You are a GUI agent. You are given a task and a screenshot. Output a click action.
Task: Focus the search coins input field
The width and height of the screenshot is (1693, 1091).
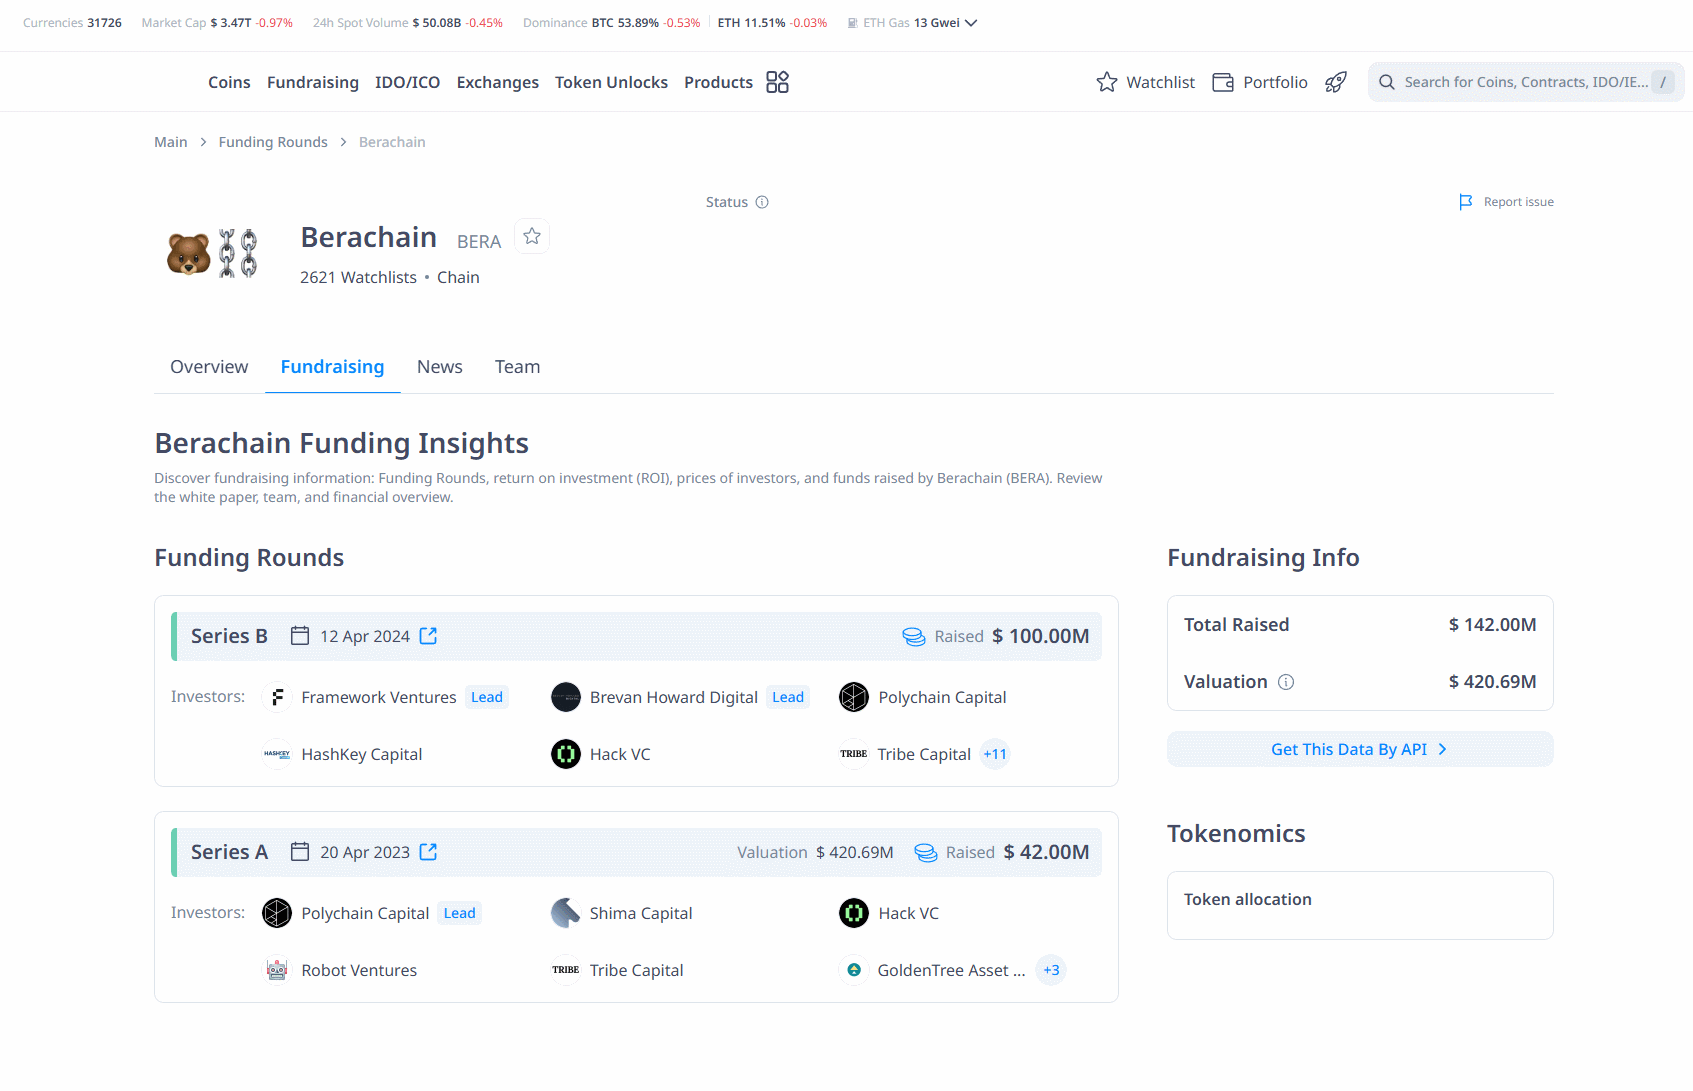[x=1526, y=82]
